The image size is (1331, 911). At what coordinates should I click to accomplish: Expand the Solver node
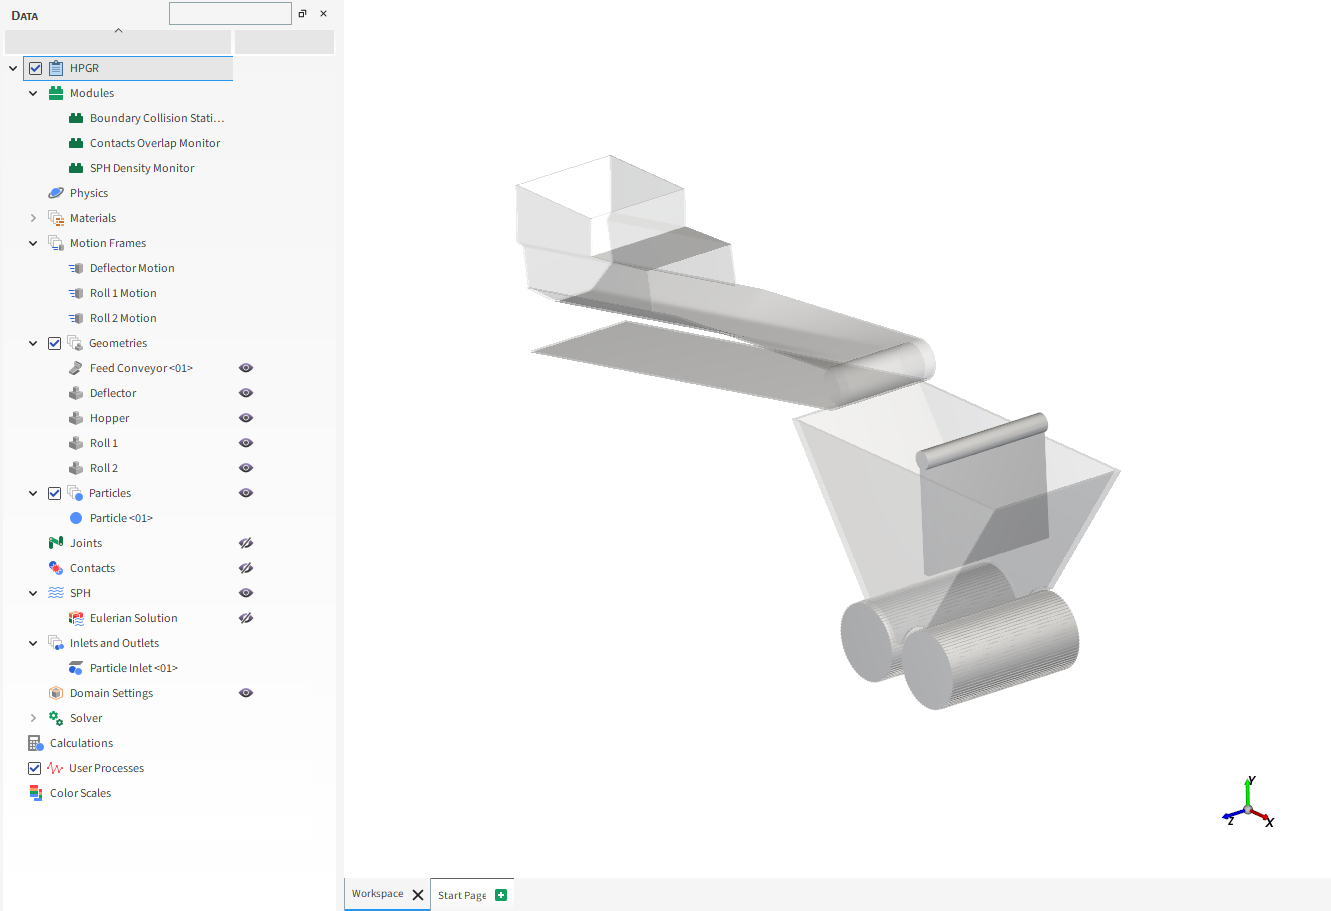pyautogui.click(x=33, y=718)
